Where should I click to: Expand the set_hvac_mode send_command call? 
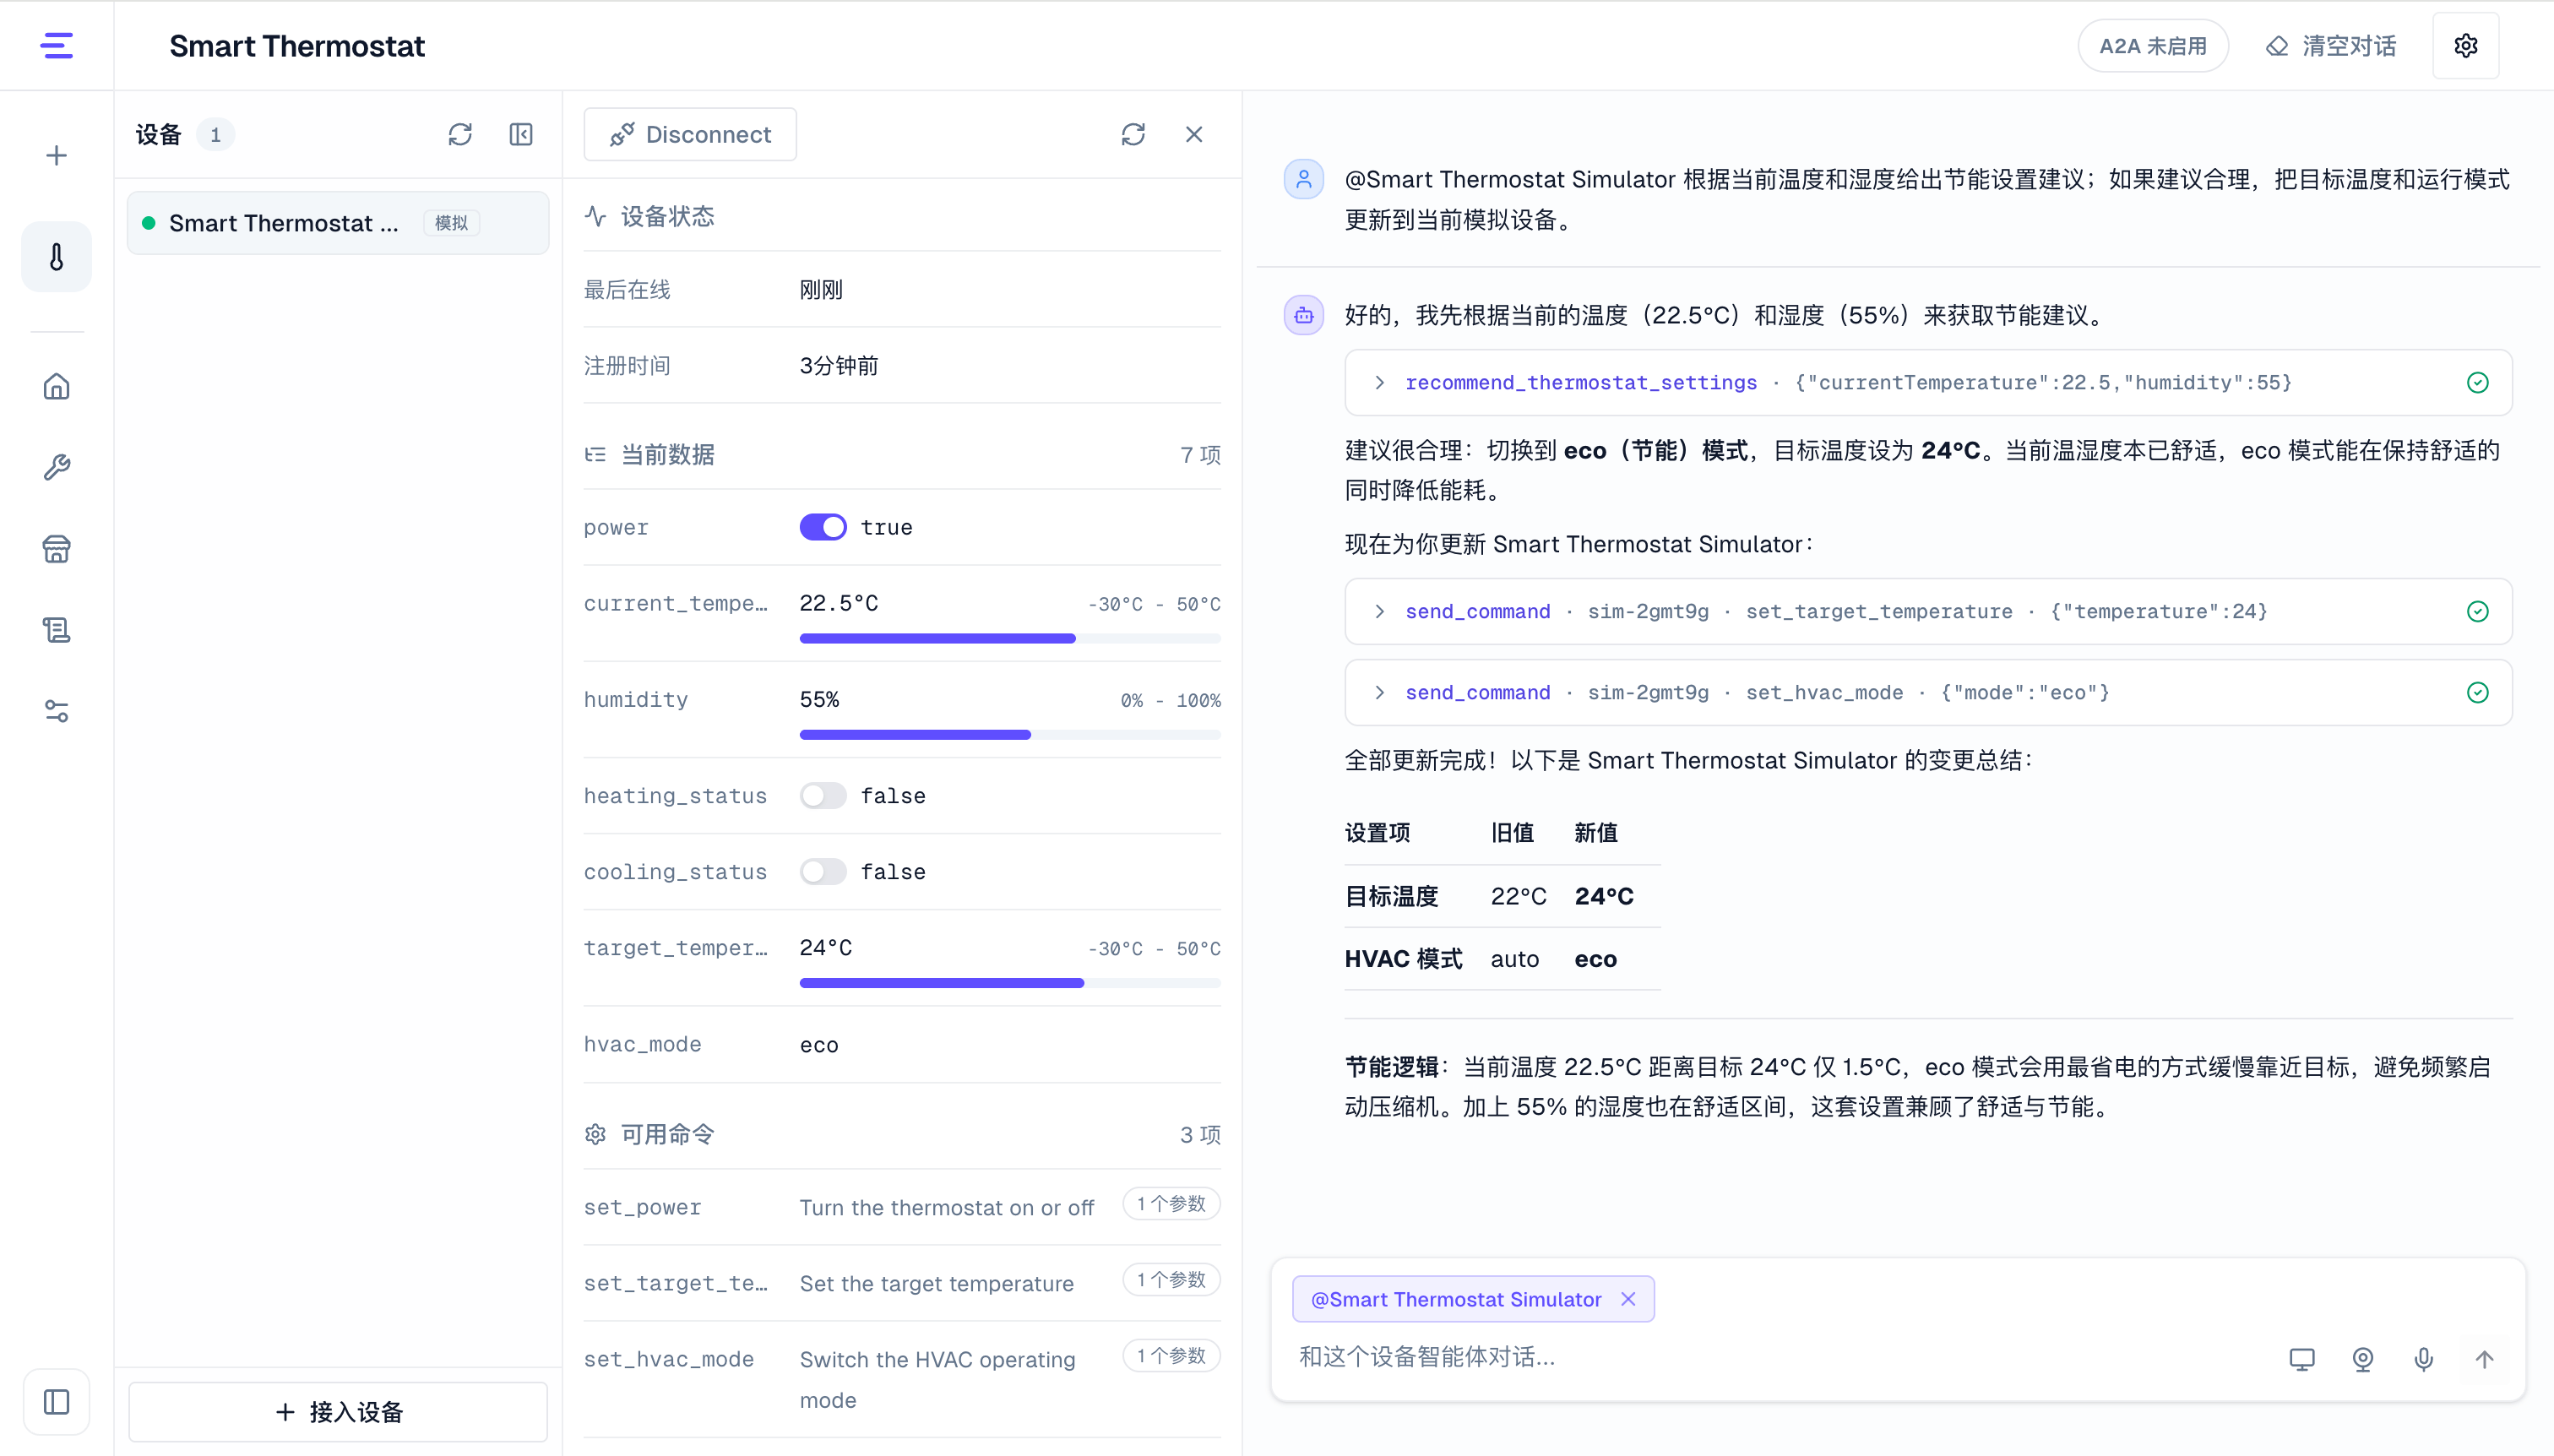[x=1928, y=692]
